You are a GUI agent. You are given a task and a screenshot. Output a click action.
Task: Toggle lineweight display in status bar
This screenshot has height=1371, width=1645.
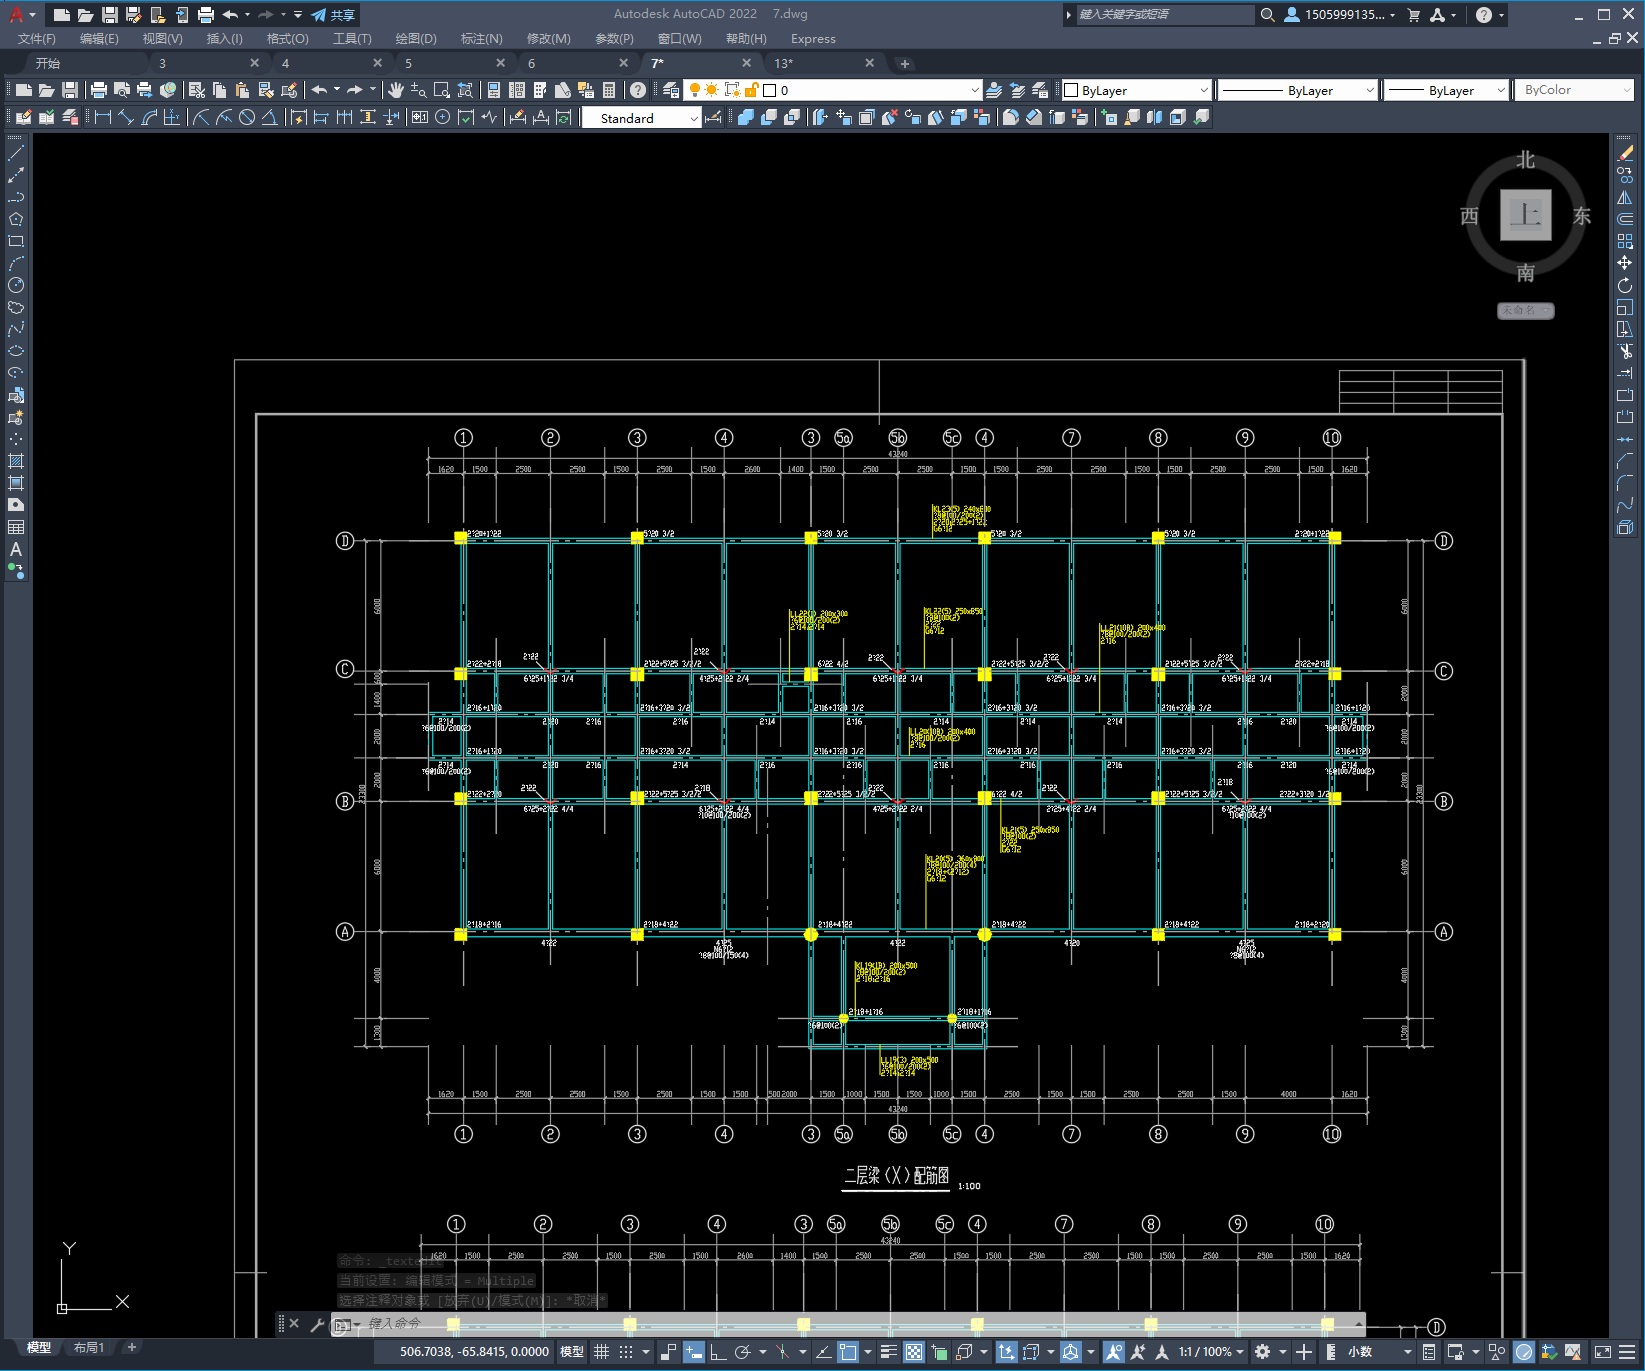[x=888, y=1352]
